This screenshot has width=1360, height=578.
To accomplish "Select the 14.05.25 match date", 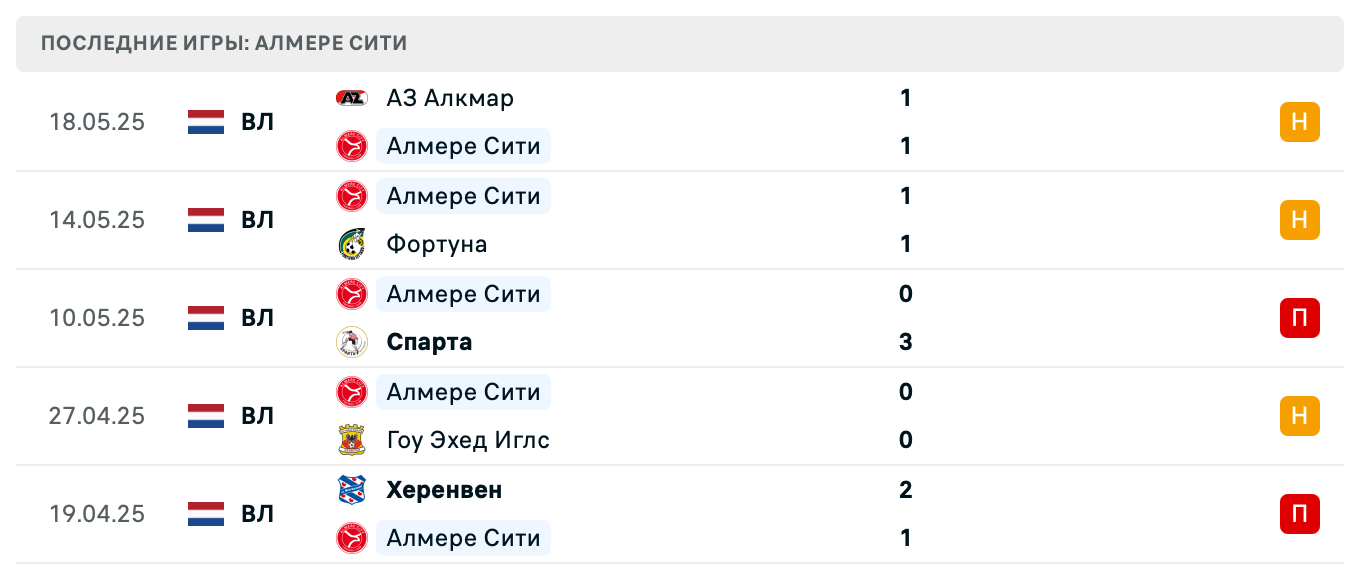I will 97,220.
